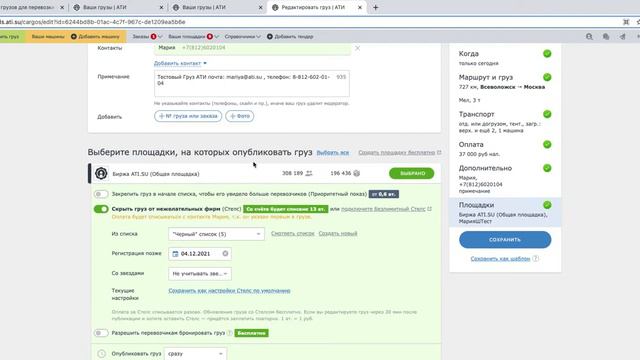
Task: Go to Маршрут и груз sidebar section
Action: 505,88
